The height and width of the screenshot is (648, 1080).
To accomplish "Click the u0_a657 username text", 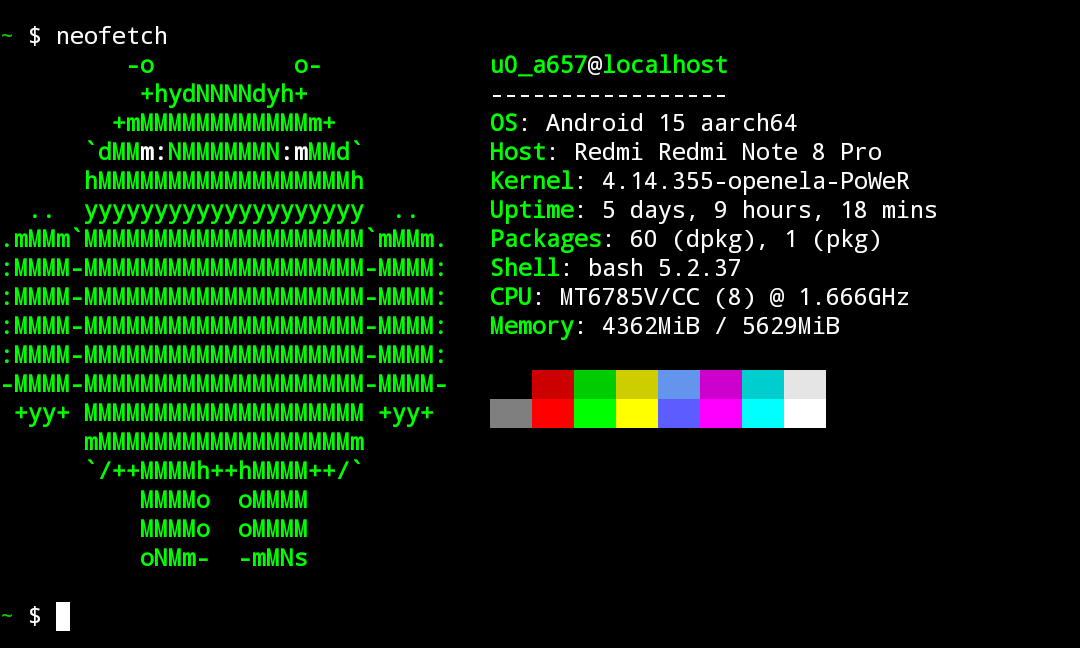I will click(537, 66).
